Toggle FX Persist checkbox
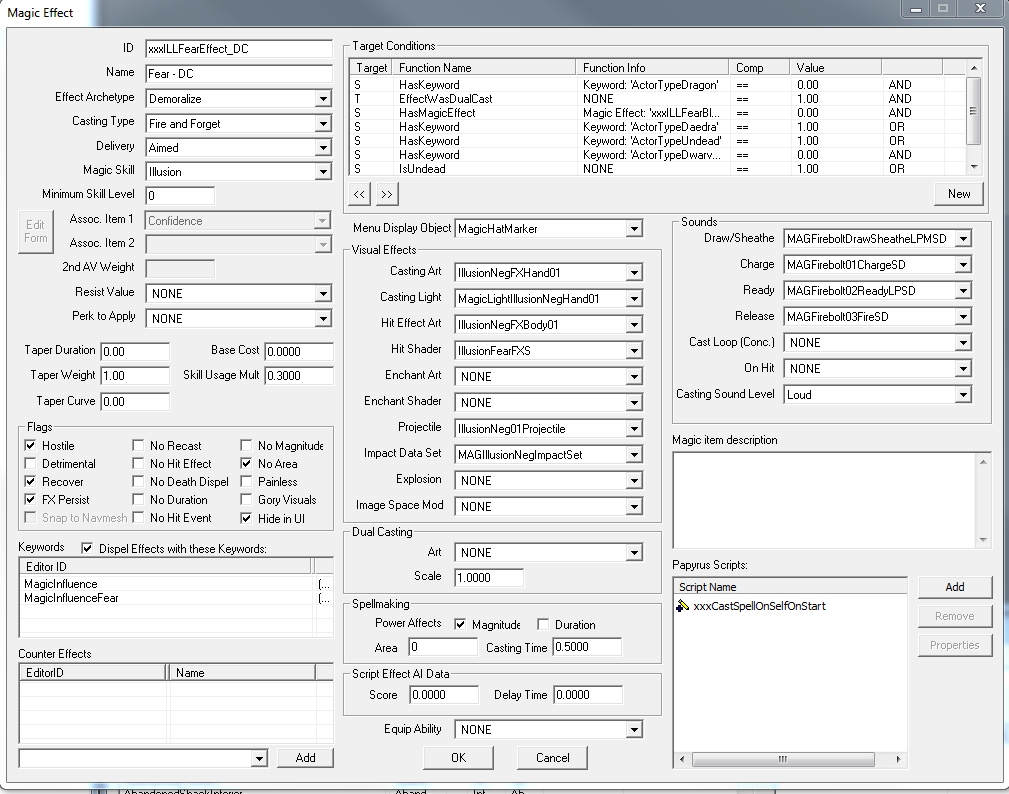 pos(30,499)
